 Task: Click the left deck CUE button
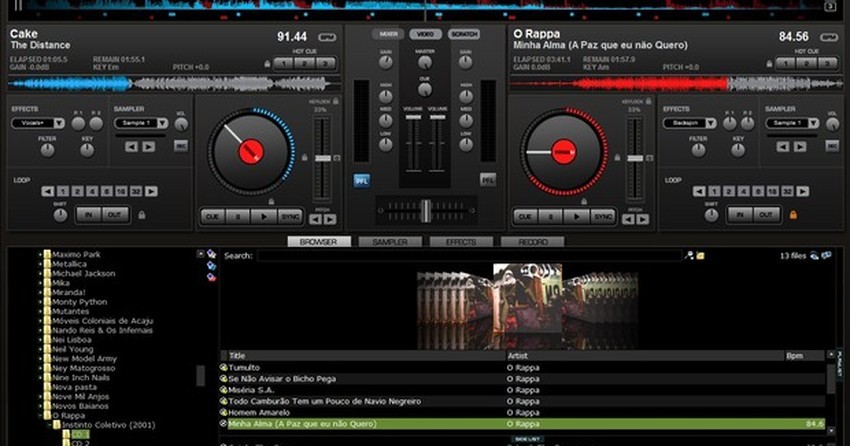click(x=212, y=217)
